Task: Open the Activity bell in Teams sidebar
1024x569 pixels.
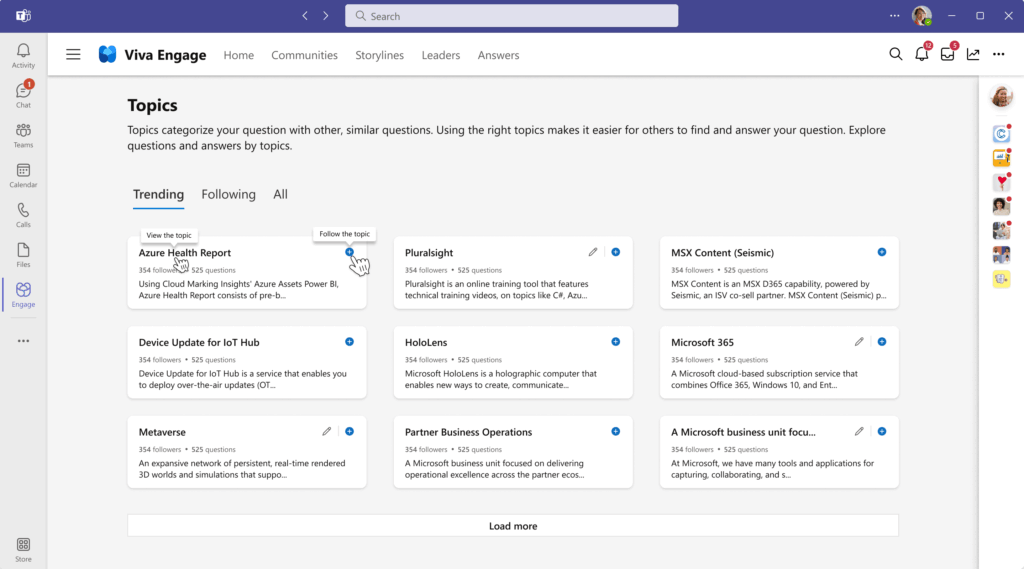Action: [x=23, y=56]
